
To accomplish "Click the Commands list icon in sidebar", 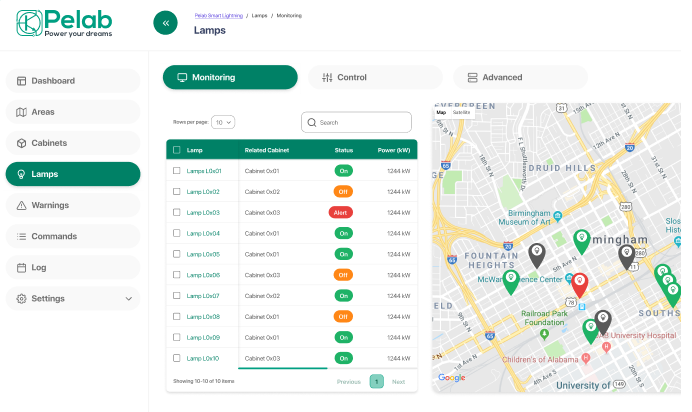I will tap(21, 236).
